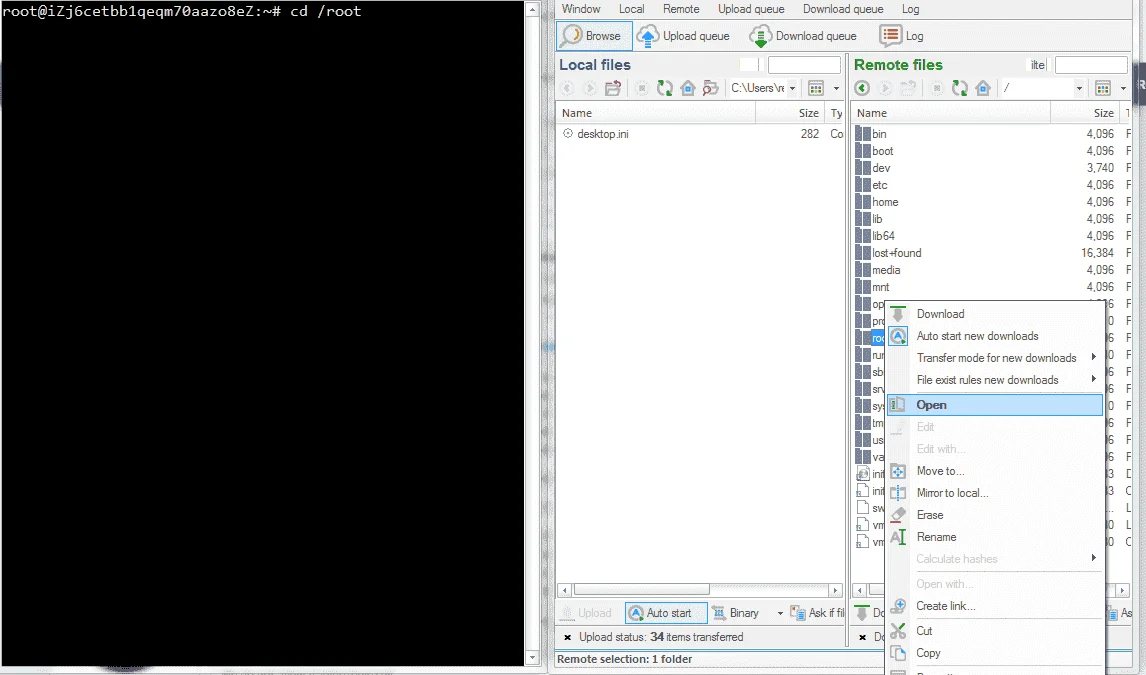Select the lib remote folder

876,219
